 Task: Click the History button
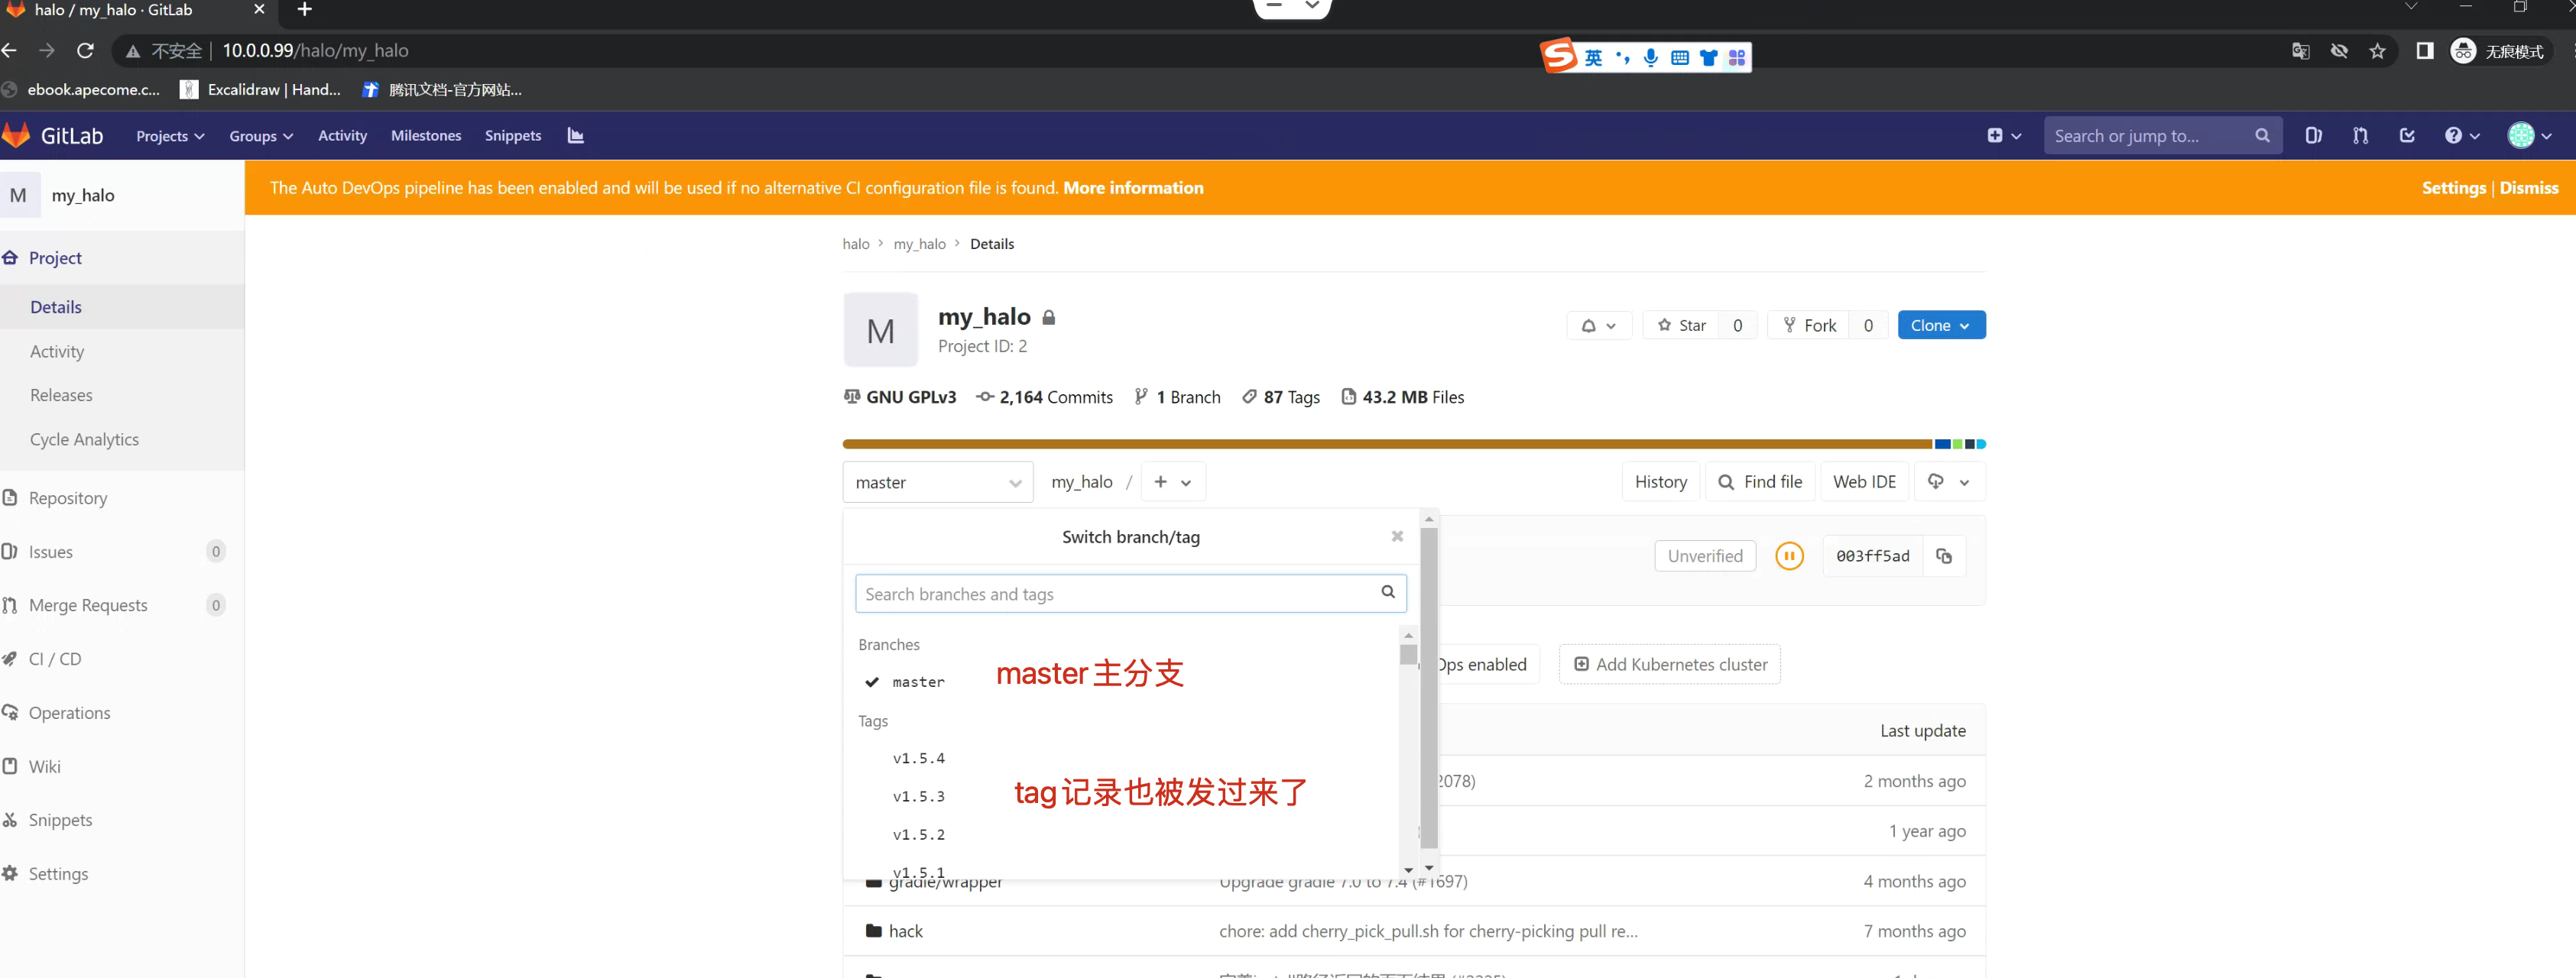click(x=1660, y=482)
